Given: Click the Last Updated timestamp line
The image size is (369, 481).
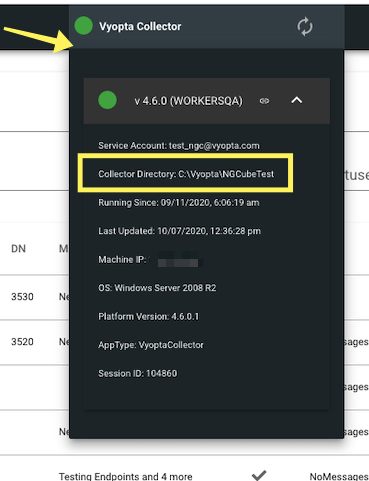Looking at the screenshot, I should click(x=179, y=231).
